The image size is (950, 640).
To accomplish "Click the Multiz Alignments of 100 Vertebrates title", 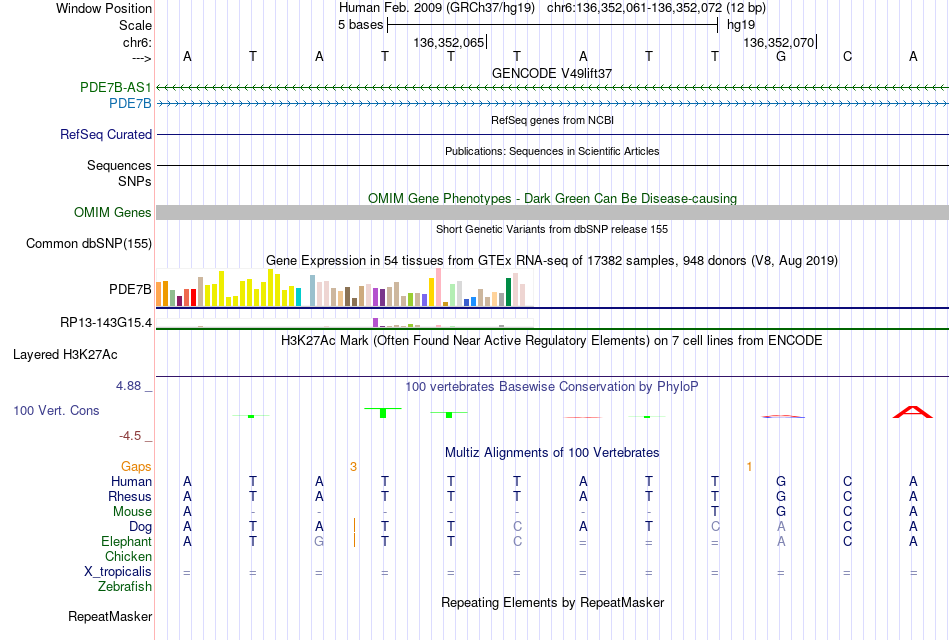I will (552, 453).
